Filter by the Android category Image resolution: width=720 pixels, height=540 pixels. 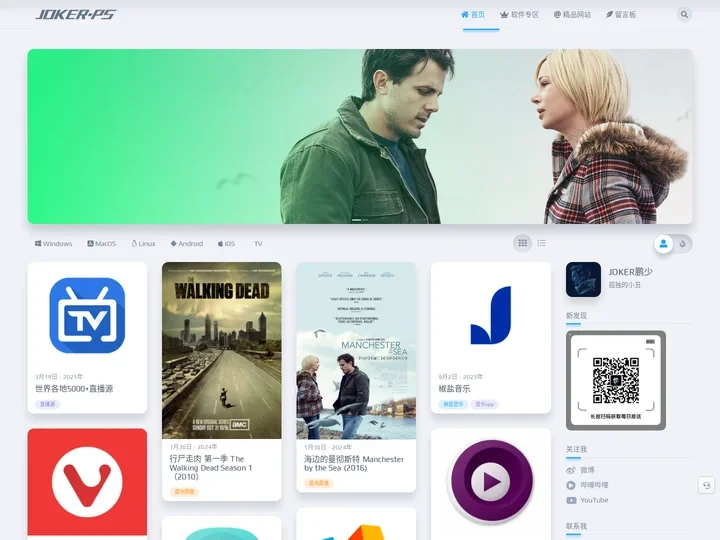tap(187, 243)
